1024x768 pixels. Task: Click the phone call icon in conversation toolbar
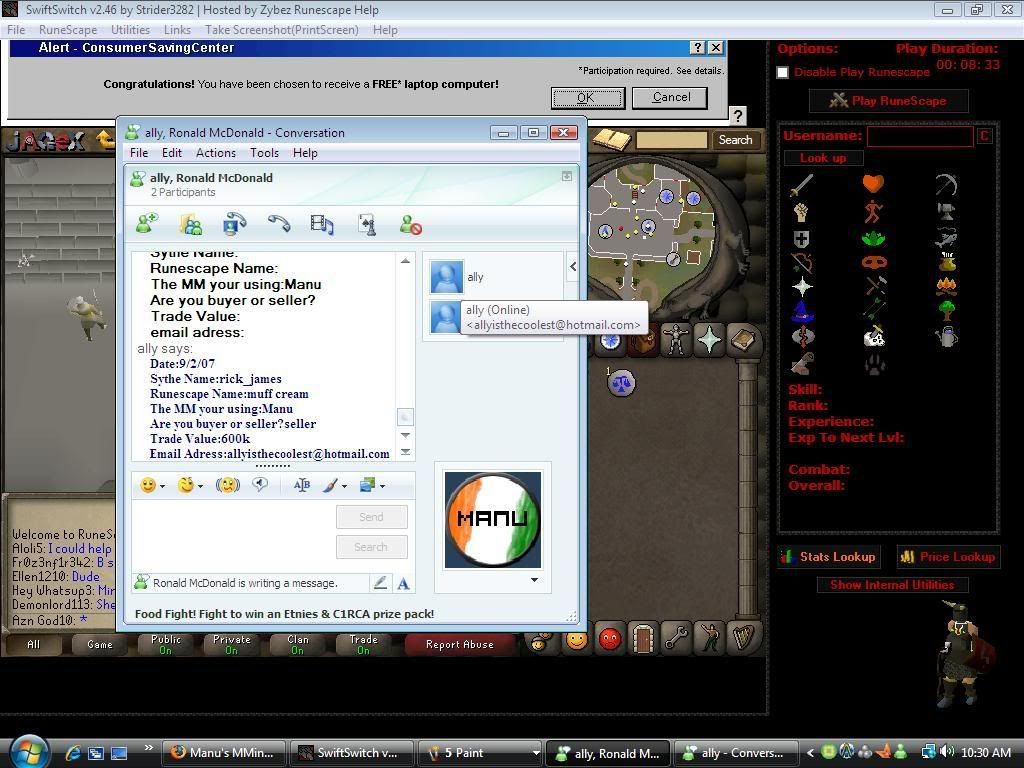pyautogui.click(x=279, y=224)
